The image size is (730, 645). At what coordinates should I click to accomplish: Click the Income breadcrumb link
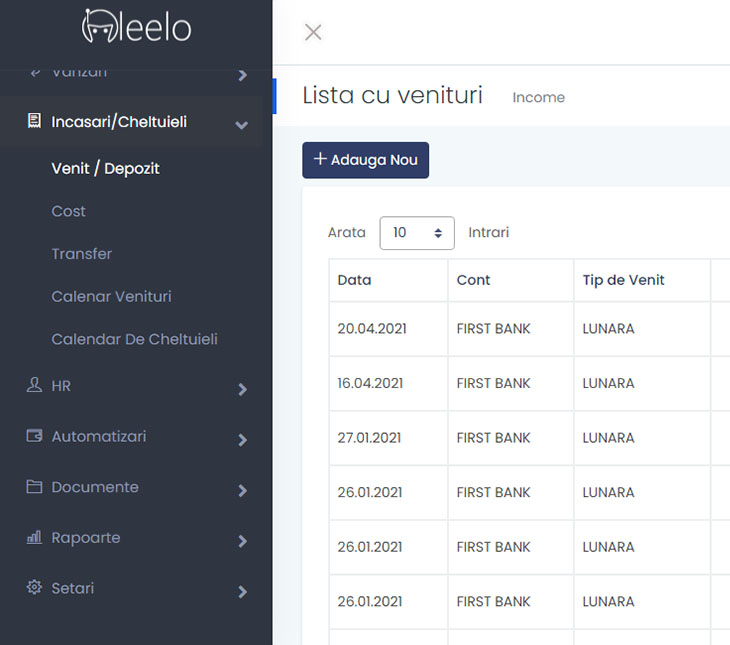pos(538,98)
